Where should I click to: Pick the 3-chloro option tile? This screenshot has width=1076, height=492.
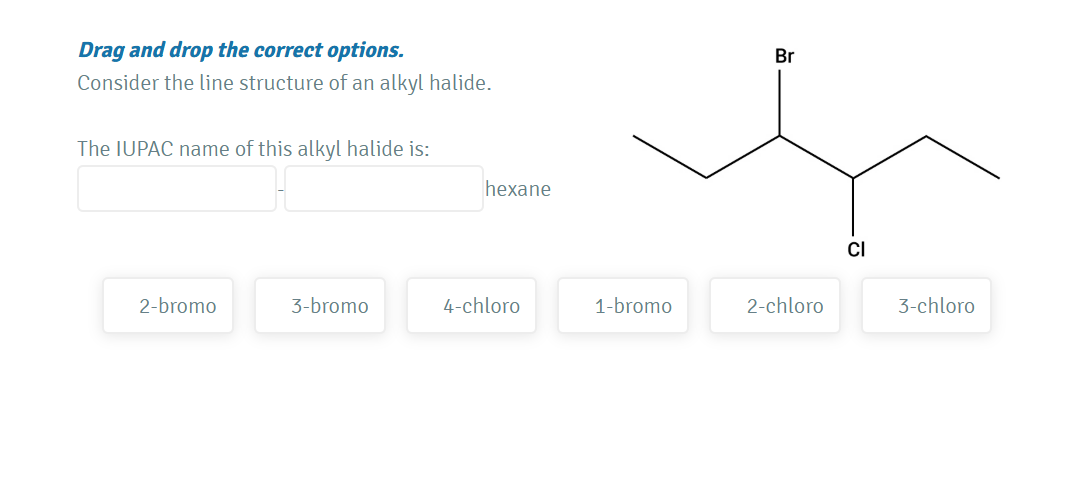(x=926, y=306)
